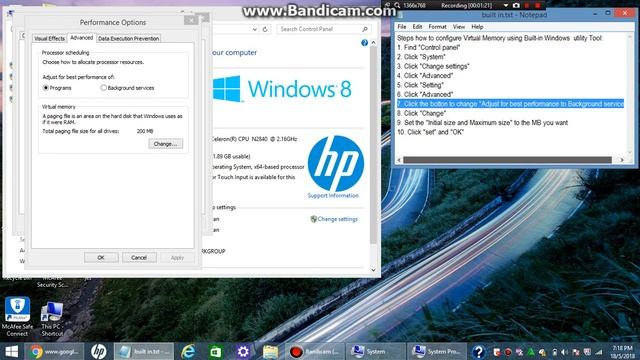
Task: Click the Change... virtual memory button
Action: tap(165, 144)
